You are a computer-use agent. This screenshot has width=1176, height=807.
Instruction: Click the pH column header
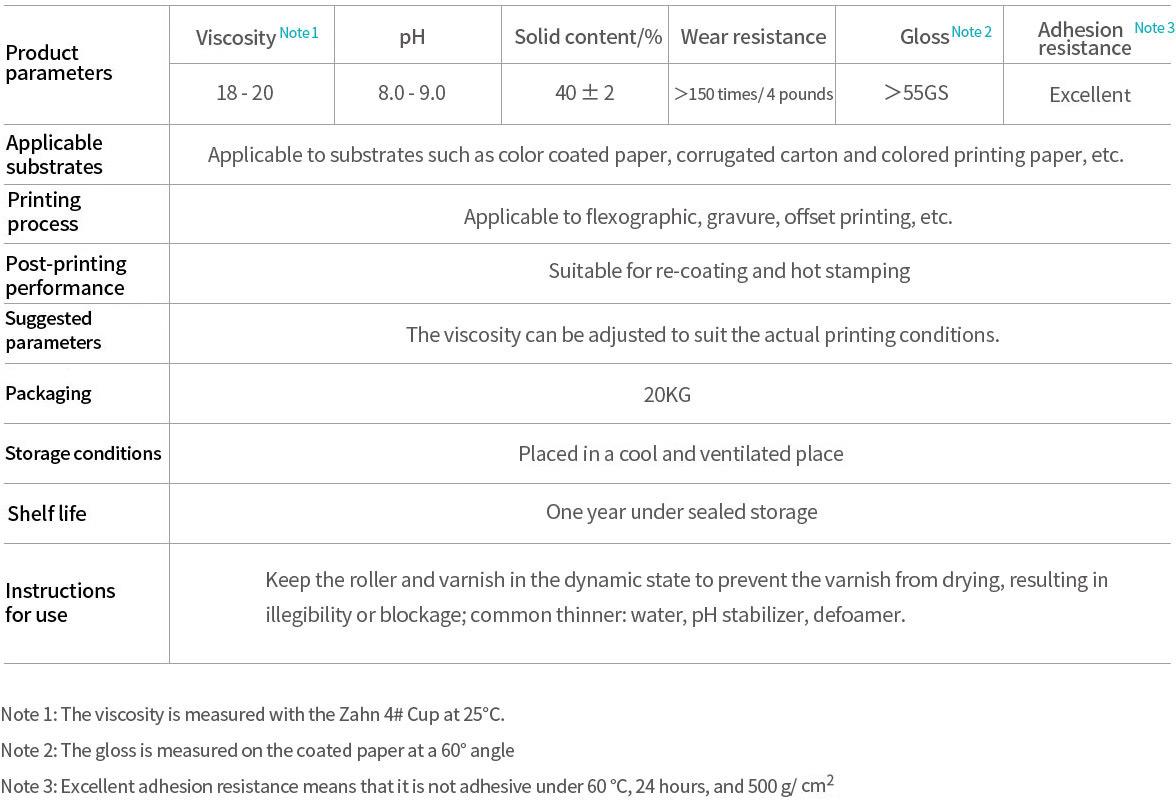pyautogui.click(x=412, y=38)
